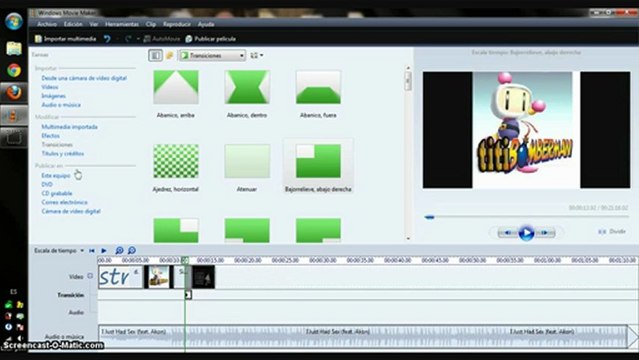
Task: Click the Correo electrónico link
Action: coord(64,202)
